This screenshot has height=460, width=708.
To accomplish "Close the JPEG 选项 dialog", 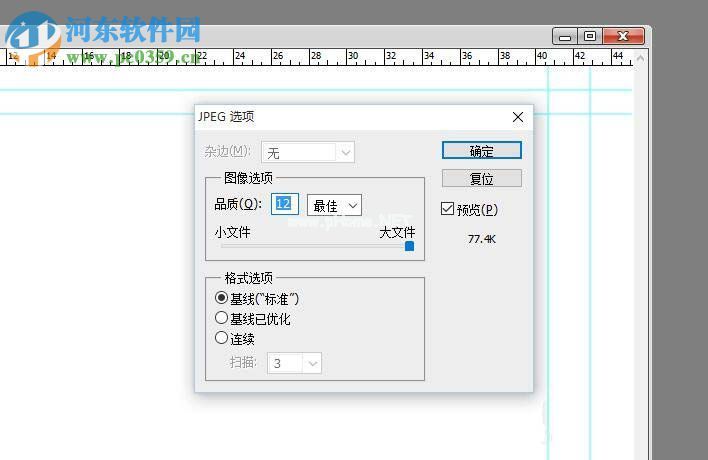I will click(x=518, y=117).
